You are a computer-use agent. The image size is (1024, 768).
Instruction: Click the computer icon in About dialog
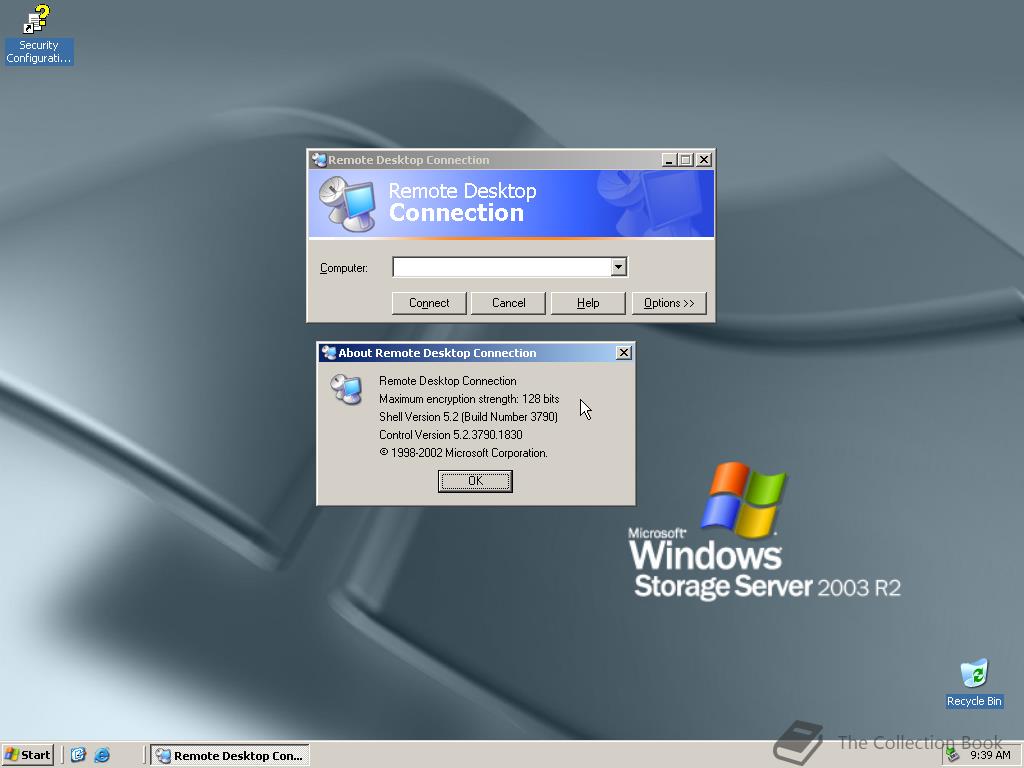pos(347,389)
